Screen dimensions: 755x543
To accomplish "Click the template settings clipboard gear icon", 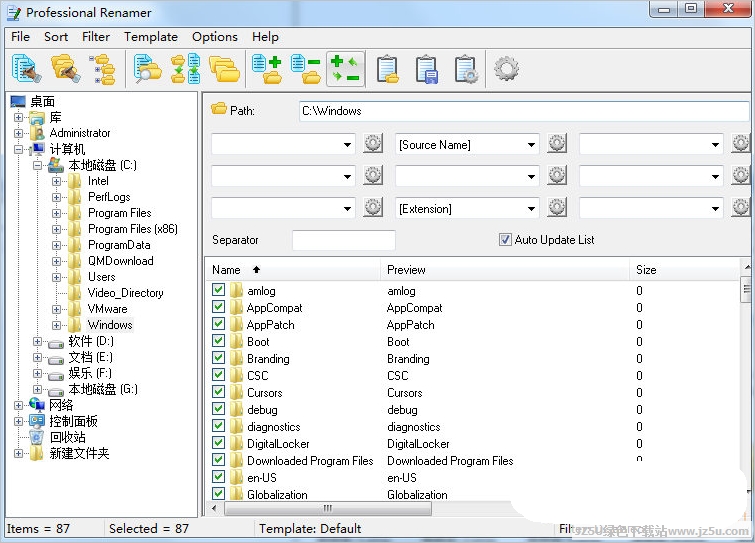I will point(466,70).
